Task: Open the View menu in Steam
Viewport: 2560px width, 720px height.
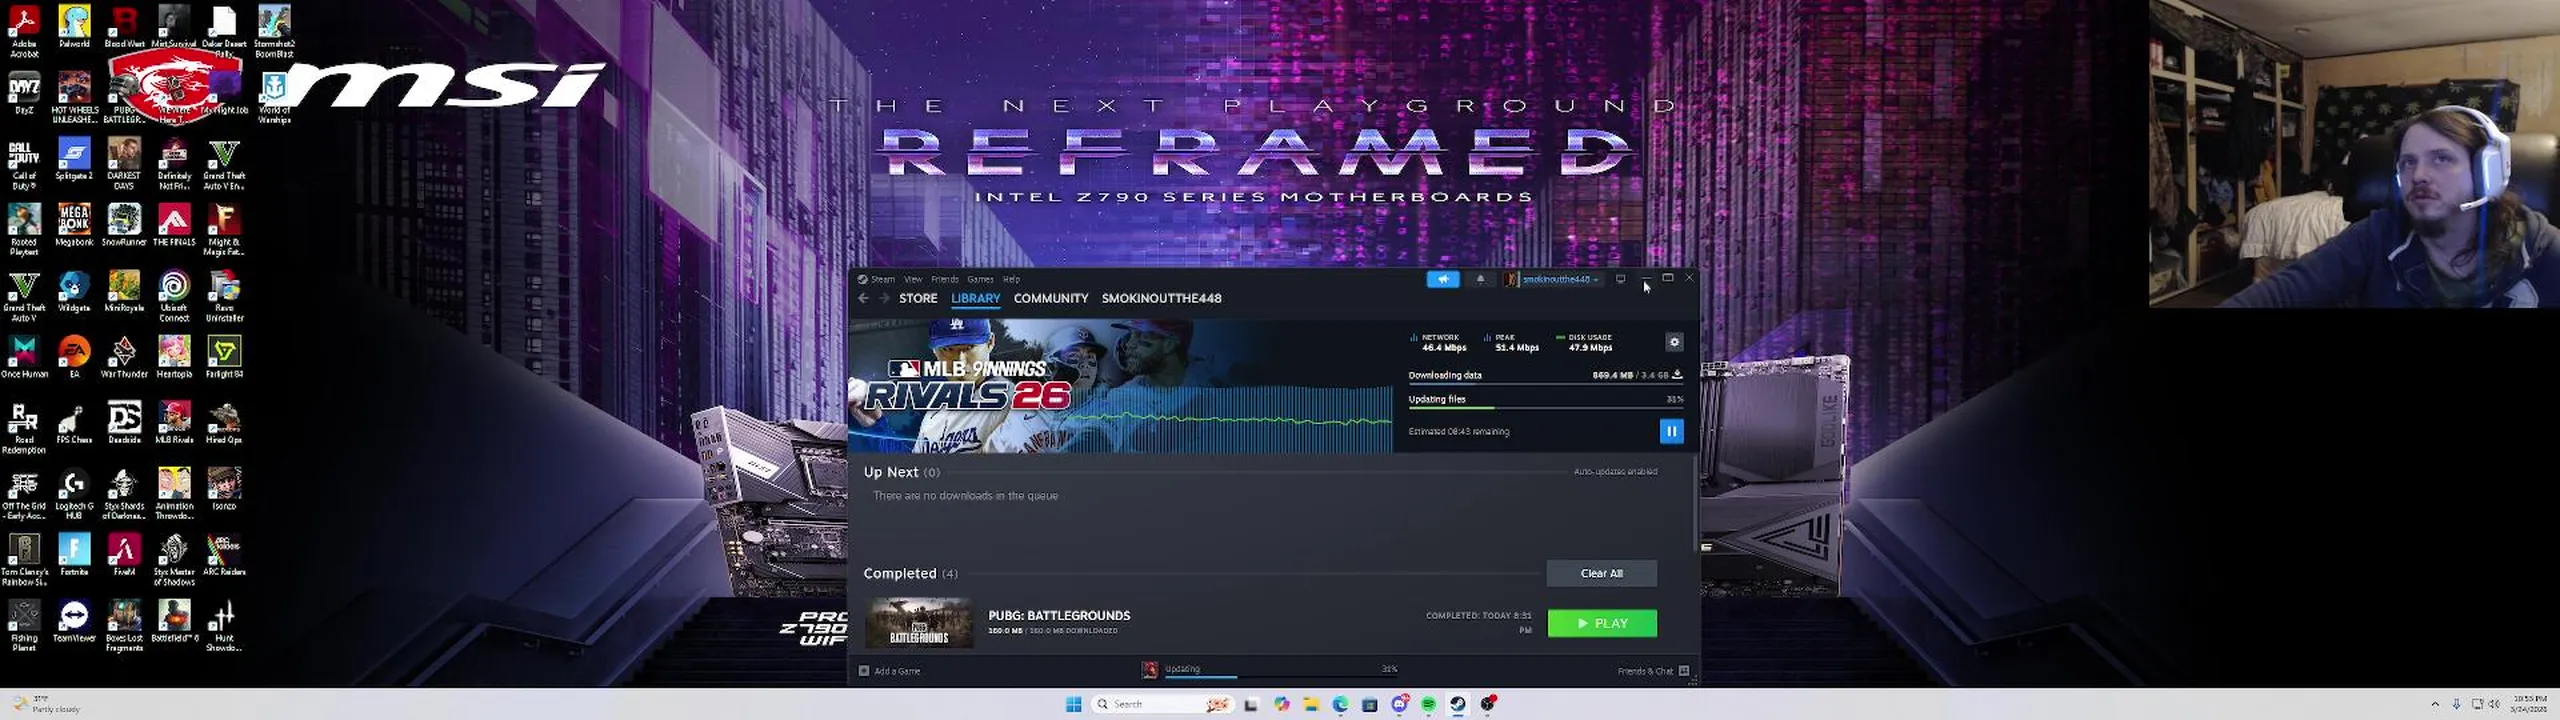Action: pyautogui.click(x=913, y=279)
